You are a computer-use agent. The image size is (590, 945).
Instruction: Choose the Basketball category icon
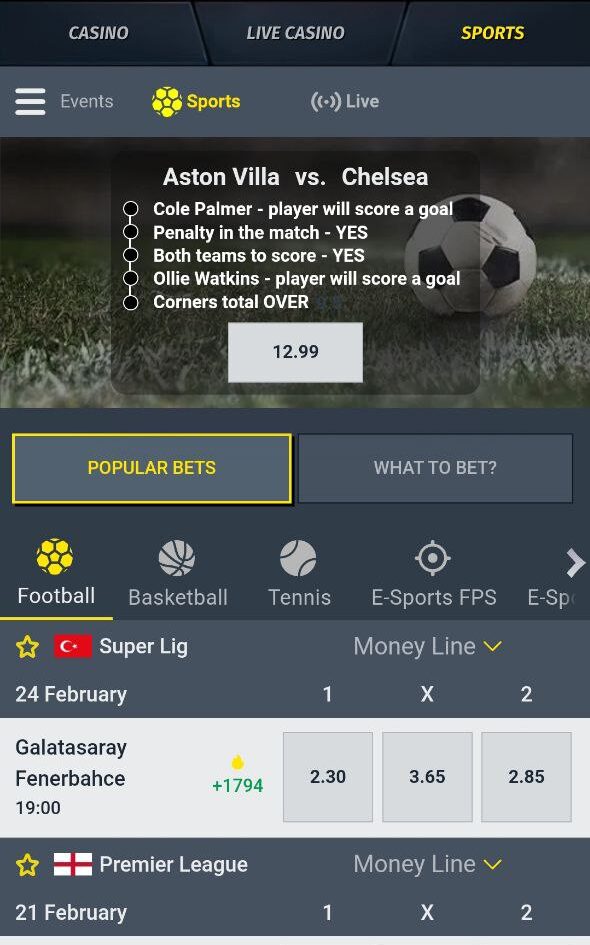pyautogui.click(x=177, y=558)
